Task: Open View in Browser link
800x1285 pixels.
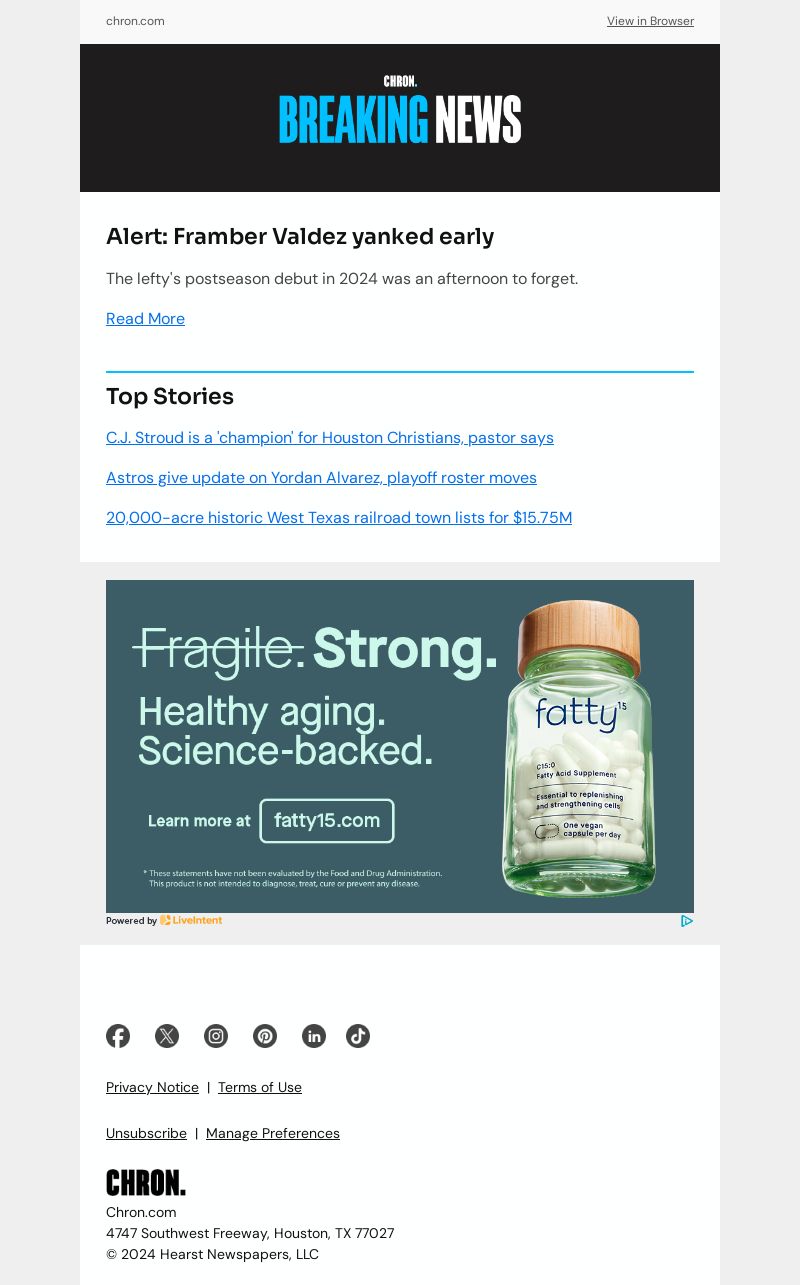Action: point(650,21)
